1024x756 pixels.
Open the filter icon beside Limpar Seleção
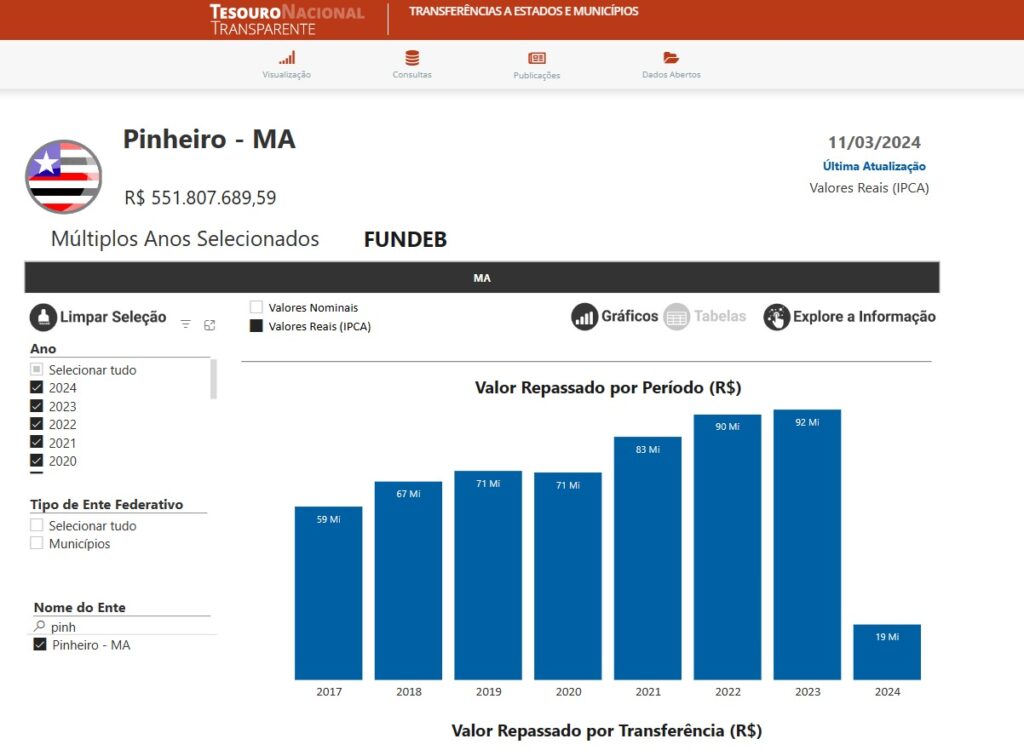[x=186, y=325]
